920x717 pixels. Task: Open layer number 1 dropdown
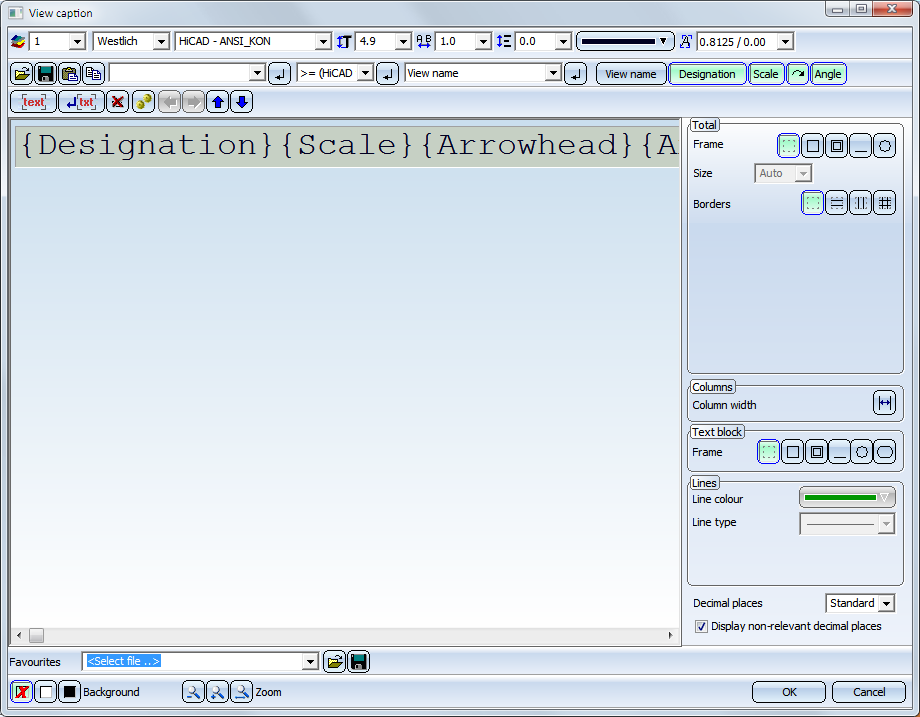pos(77,42)
